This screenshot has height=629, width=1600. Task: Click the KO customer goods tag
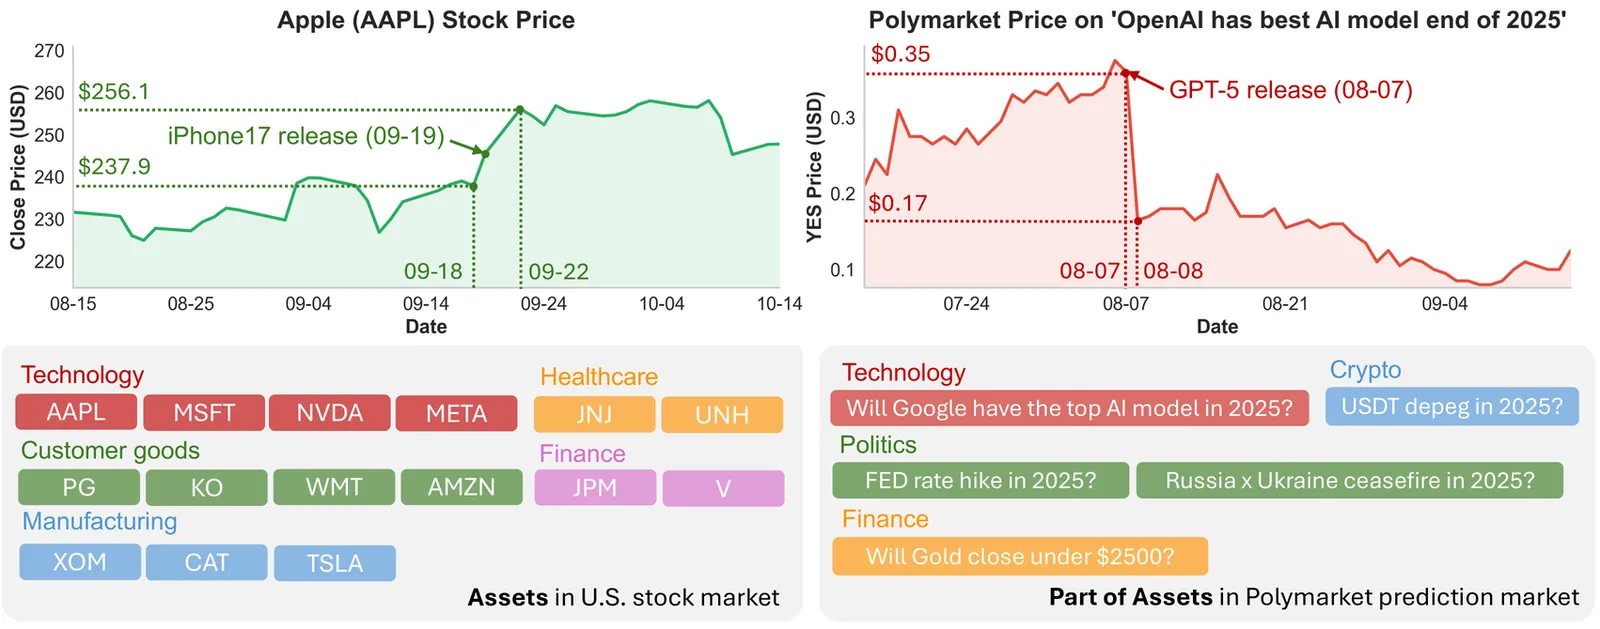point(207,487)
